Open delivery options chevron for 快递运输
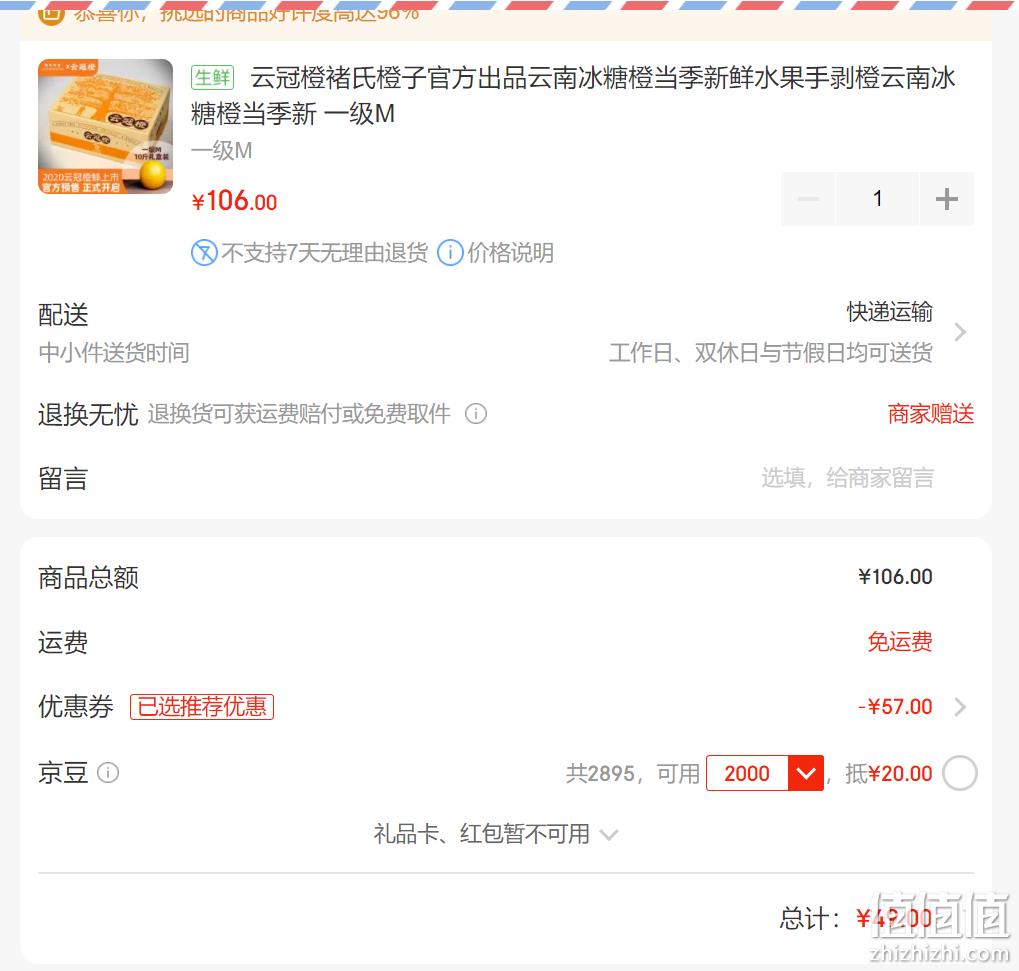Viewport: 1019px width, 971px height. [x=960, y=332]
